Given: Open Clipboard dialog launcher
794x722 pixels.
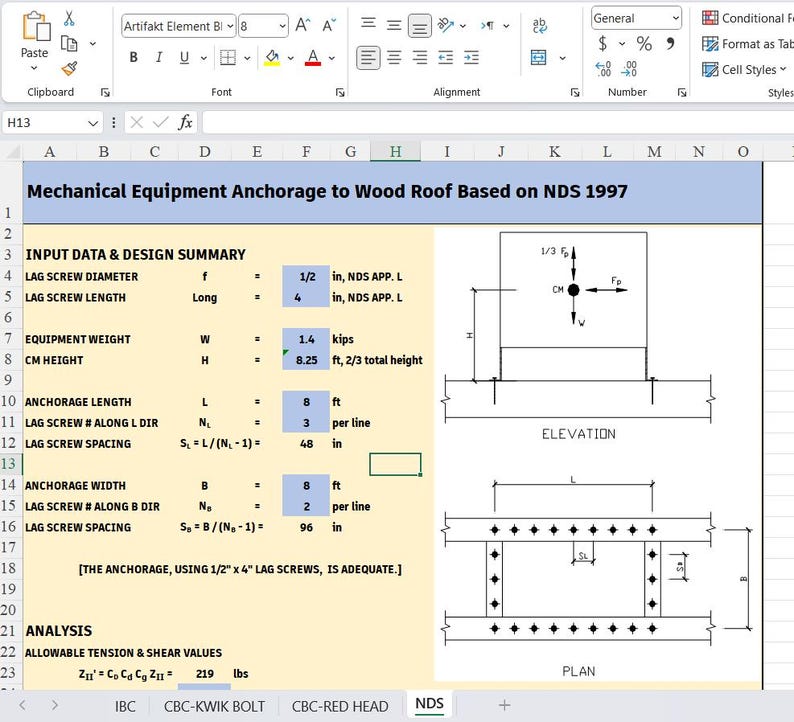Looking at the screenshot, I should 105,92.
